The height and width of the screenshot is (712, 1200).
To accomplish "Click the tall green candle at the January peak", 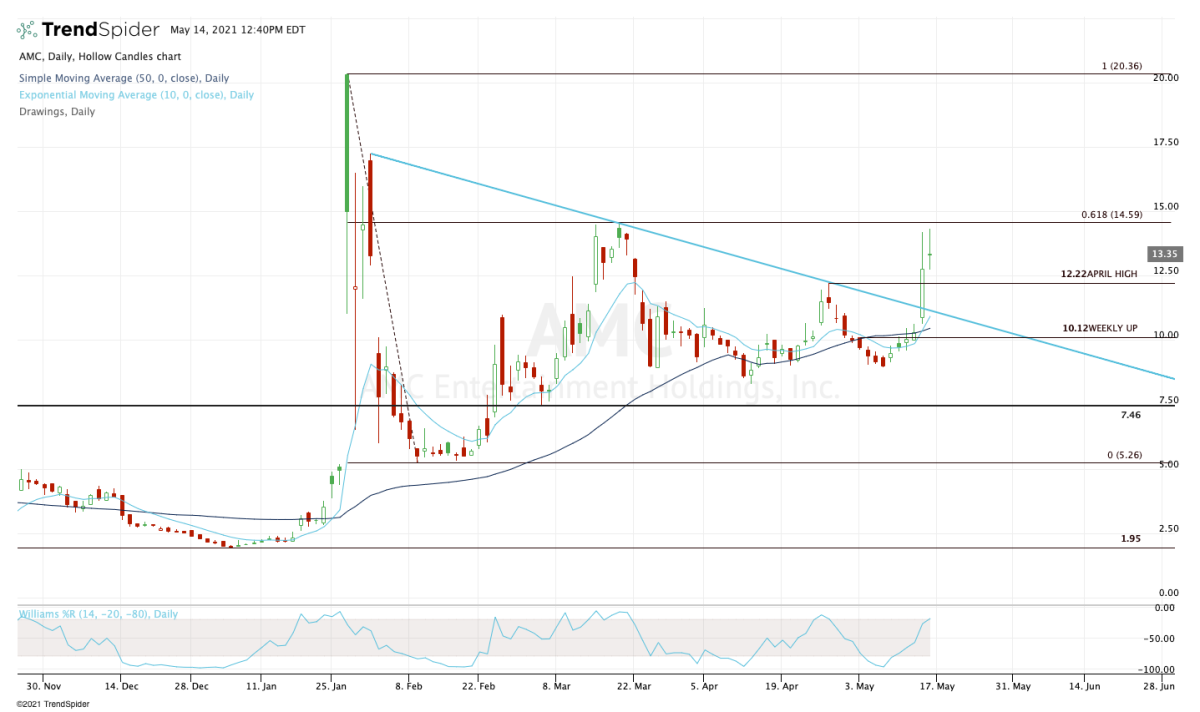I will [x=347, y=143].
